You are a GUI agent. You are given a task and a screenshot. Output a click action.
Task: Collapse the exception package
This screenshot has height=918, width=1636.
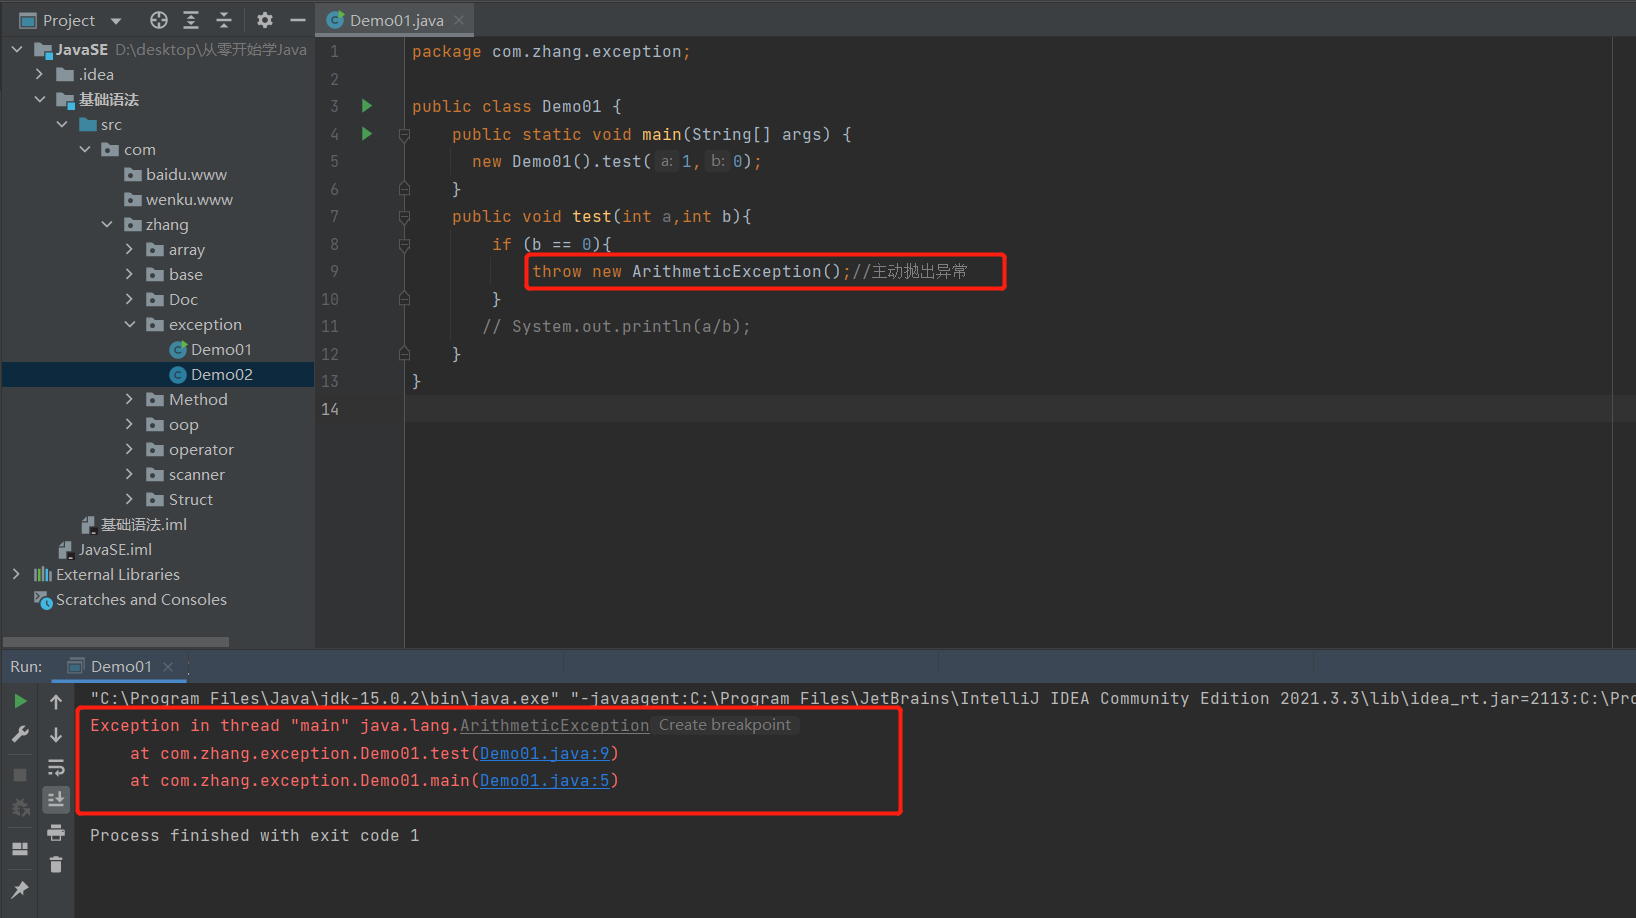click(x=129, y=324)
